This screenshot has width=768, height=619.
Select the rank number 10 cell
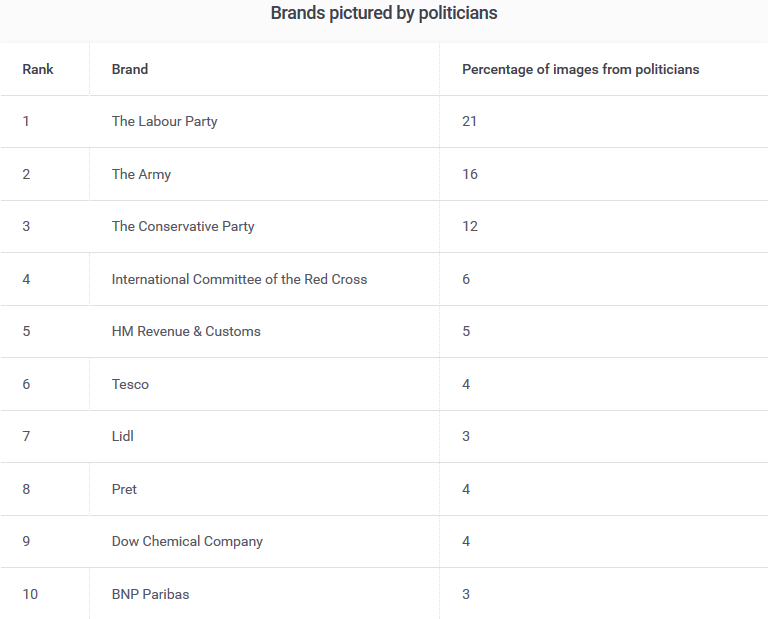coord(30,594)
